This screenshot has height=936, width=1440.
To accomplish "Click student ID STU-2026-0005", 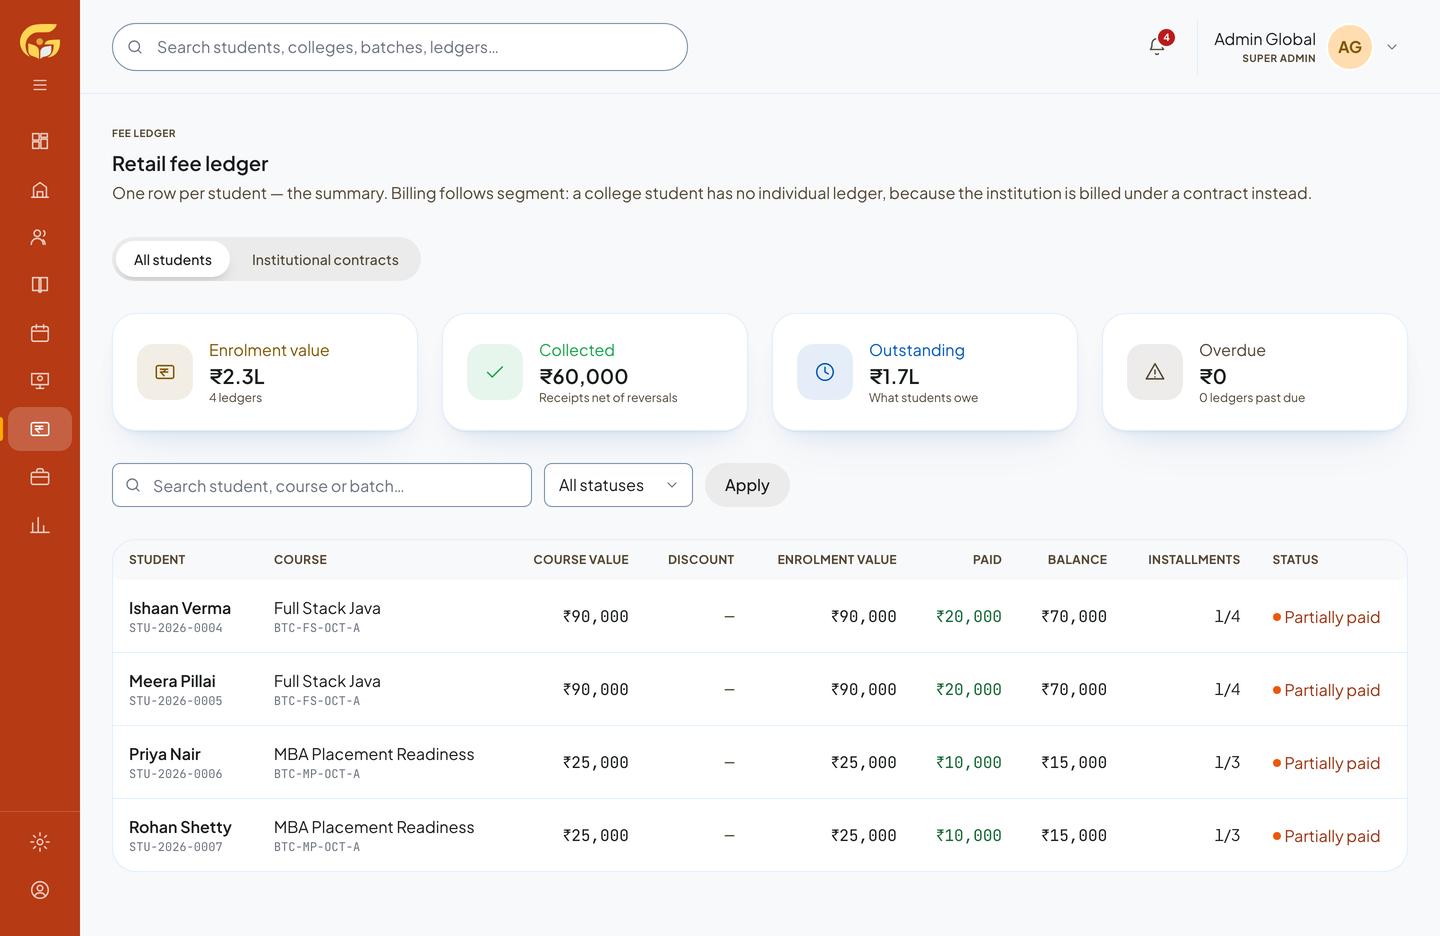I will pos(176,701).
